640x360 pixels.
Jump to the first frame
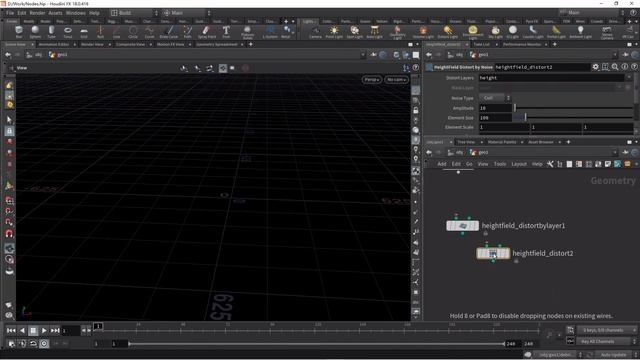11,330
